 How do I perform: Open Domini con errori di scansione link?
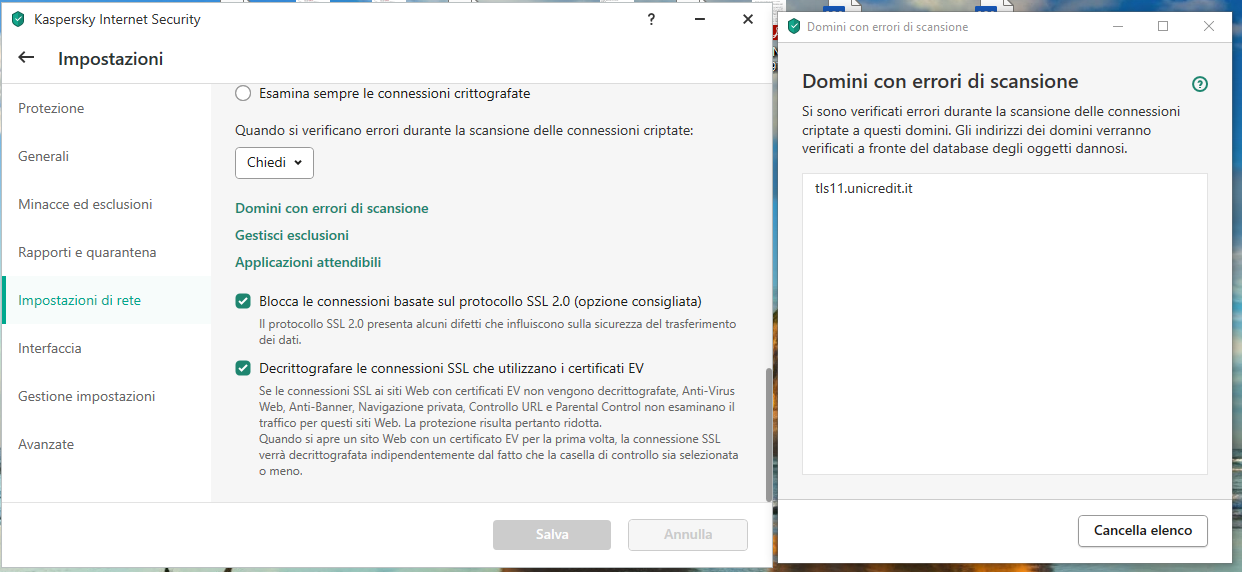coord(331,208)
